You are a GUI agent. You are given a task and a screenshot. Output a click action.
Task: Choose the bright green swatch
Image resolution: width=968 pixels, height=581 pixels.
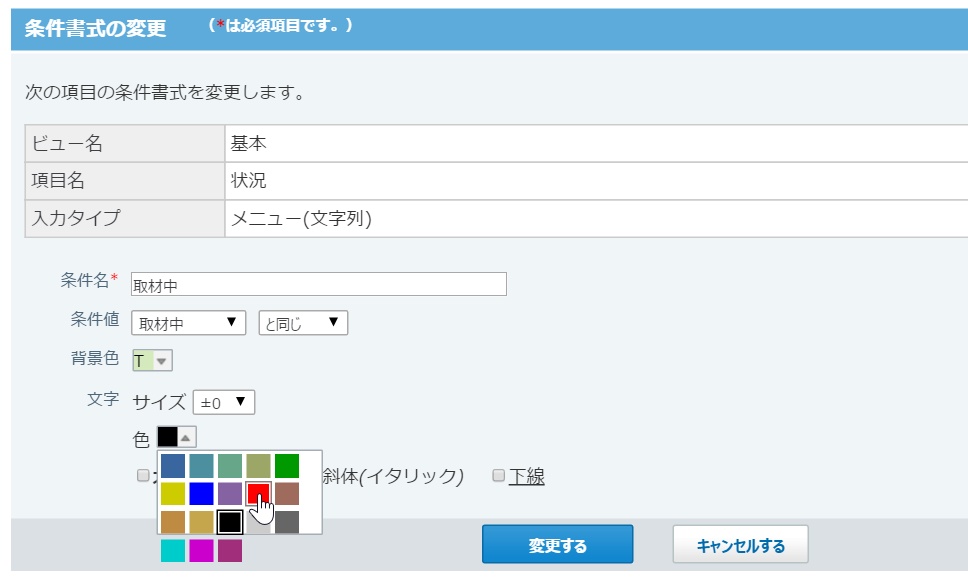[287, 466]
